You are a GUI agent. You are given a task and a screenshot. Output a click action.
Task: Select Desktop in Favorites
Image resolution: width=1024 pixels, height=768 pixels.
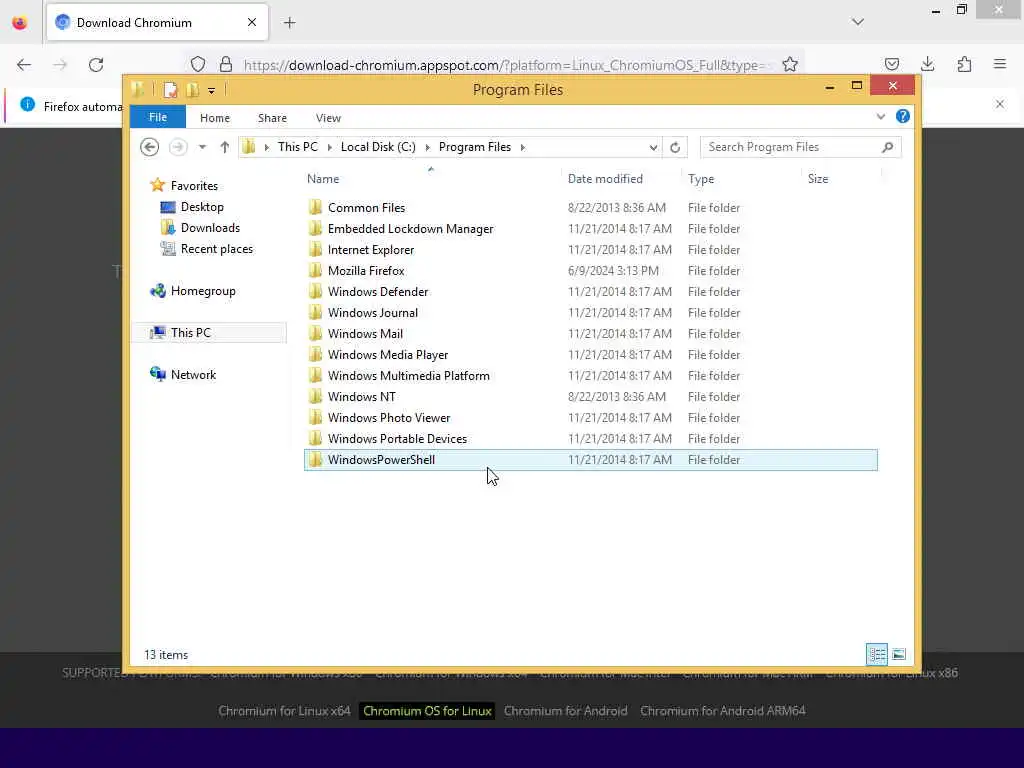tap(202, 207)
